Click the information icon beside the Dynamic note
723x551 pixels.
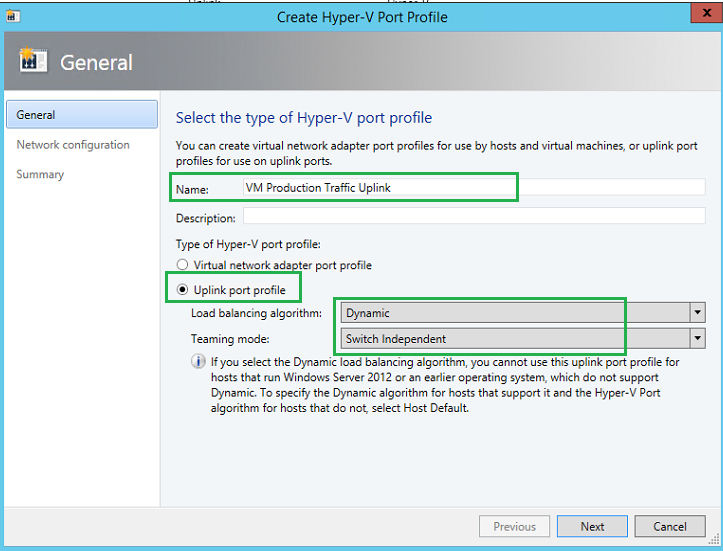(x=198, y=361)
